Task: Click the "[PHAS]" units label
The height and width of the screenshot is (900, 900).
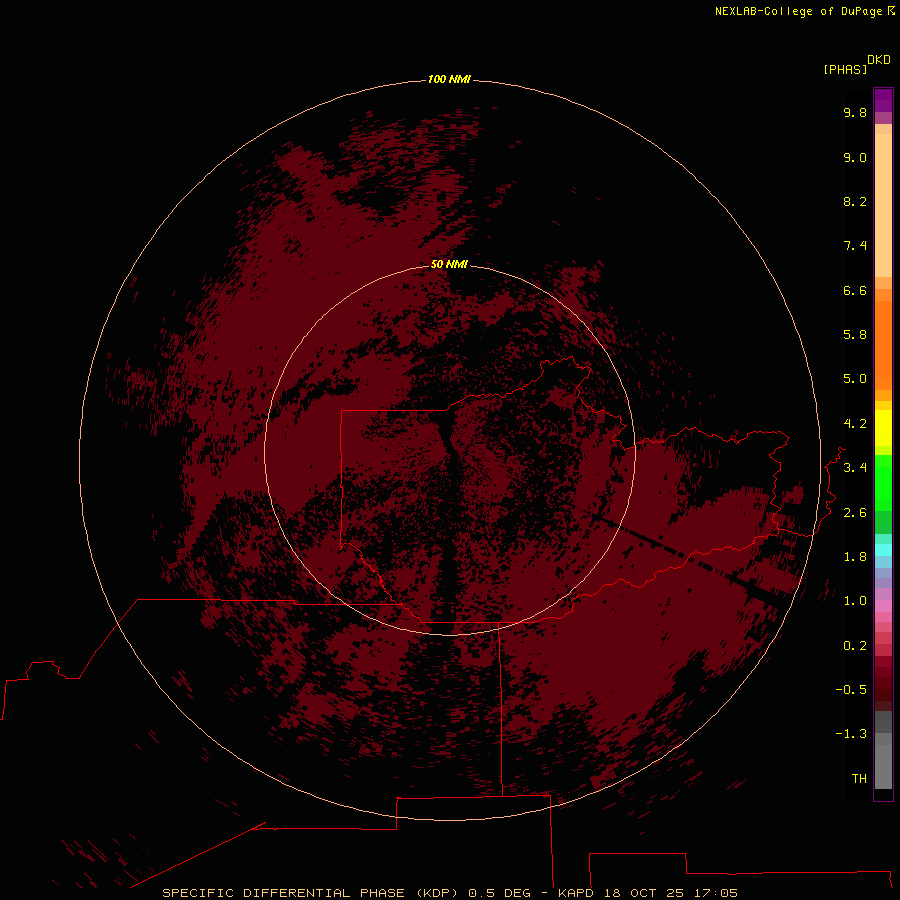Action: [x=845, y=69]
